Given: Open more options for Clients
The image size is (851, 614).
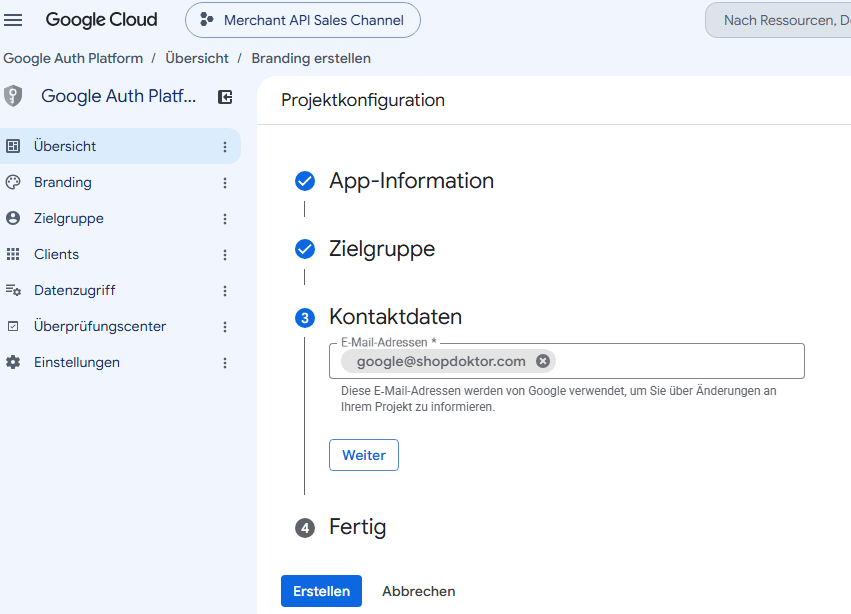Looking at the screenshot, I should (225, 255).
